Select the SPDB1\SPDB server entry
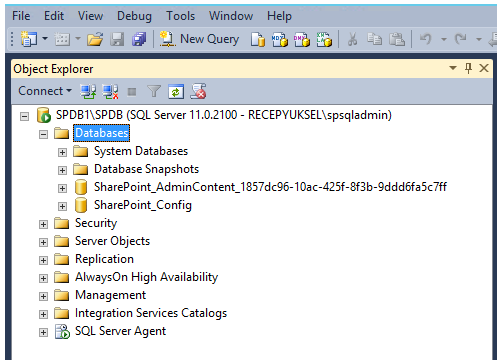The image size is (504, 360). tap(223, 115)
